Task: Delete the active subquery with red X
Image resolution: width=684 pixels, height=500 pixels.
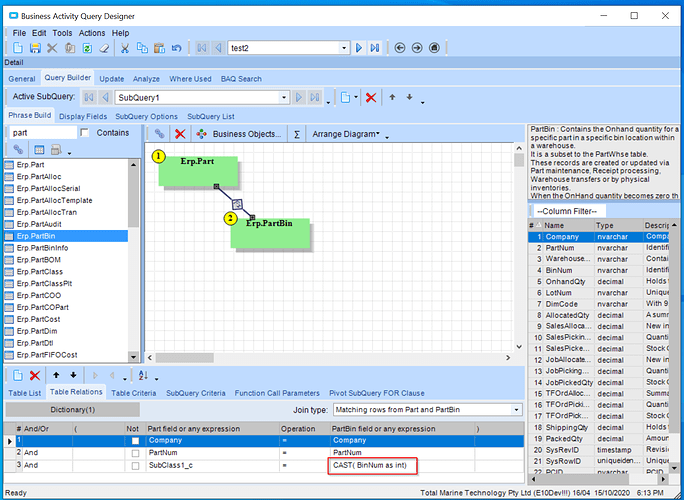Action: point(371,97)
